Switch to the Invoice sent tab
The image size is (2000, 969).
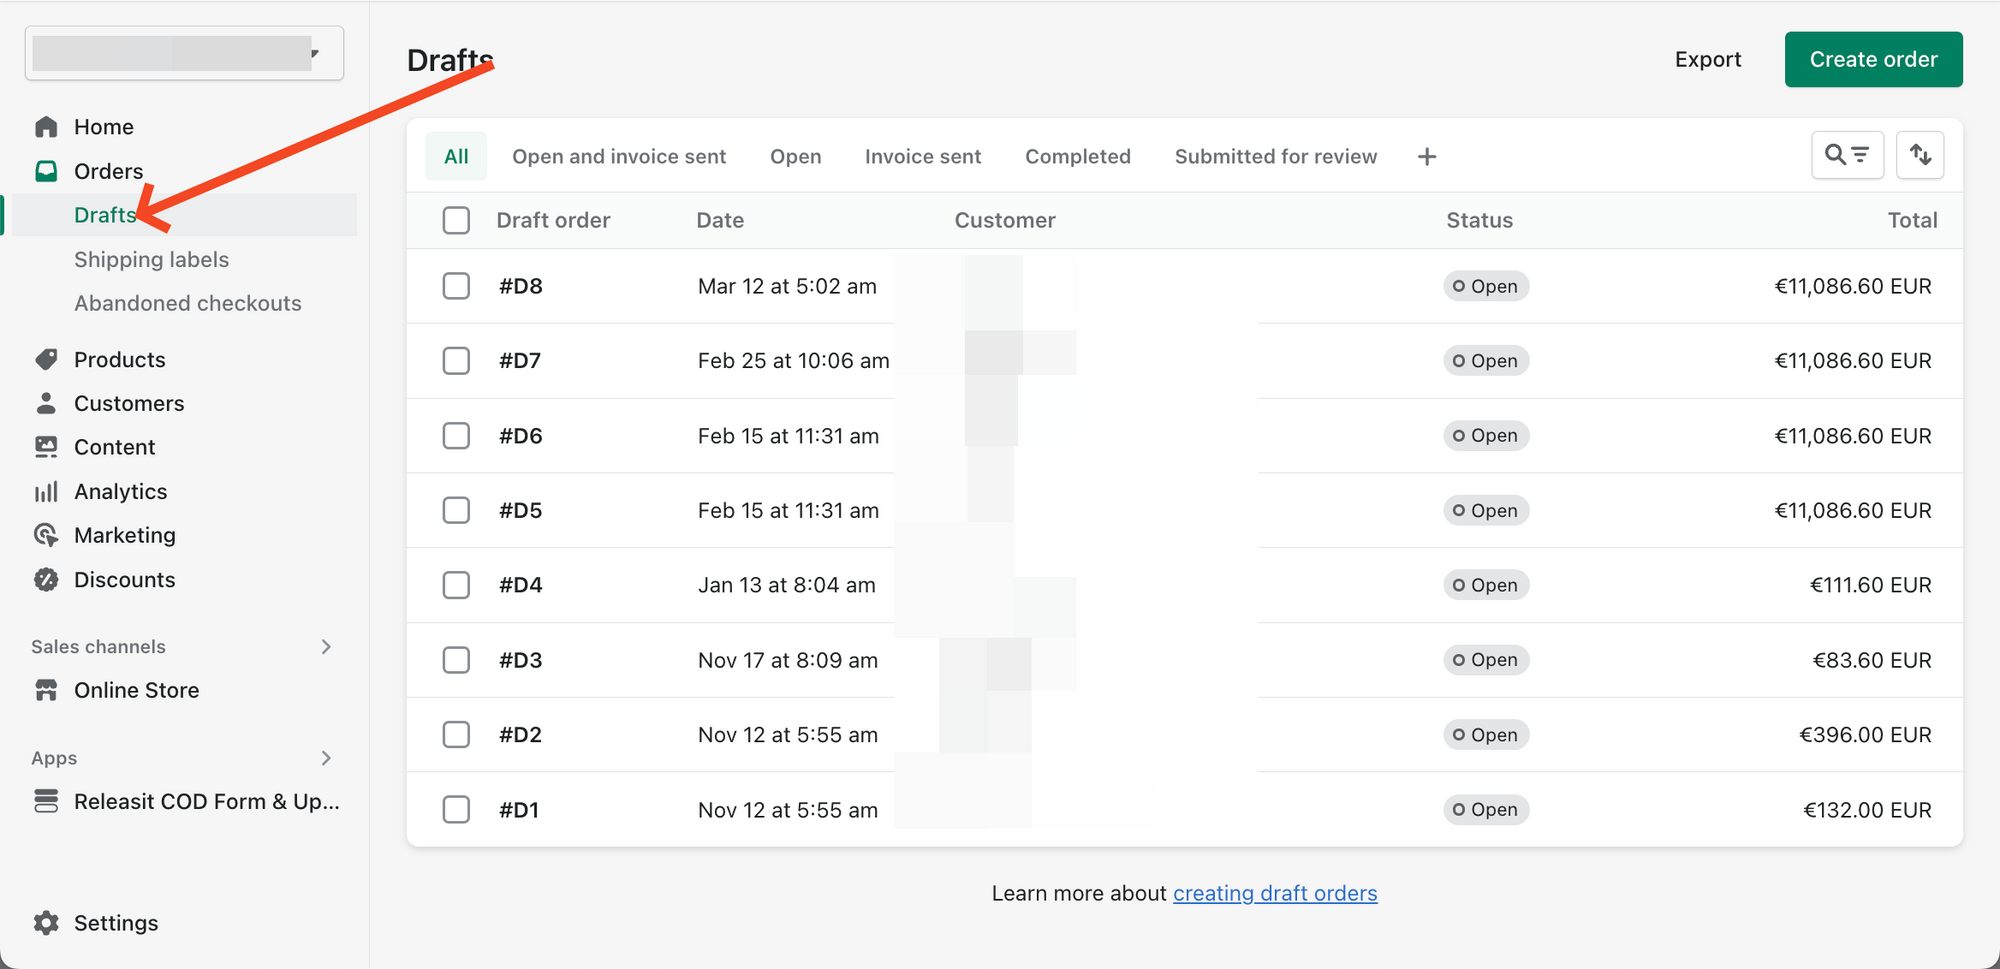[923, 156]
